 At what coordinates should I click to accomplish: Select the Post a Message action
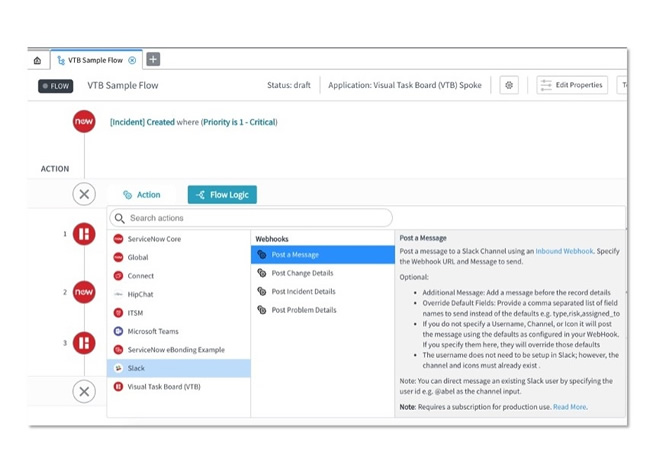point(323,255)
